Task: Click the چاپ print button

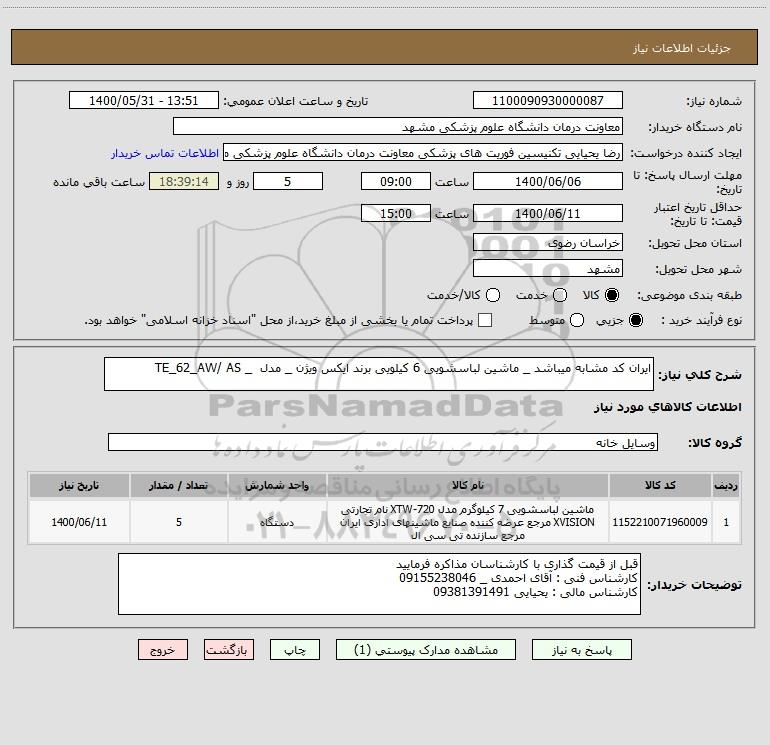Action: pyautogui.click(x=295, y=650)
